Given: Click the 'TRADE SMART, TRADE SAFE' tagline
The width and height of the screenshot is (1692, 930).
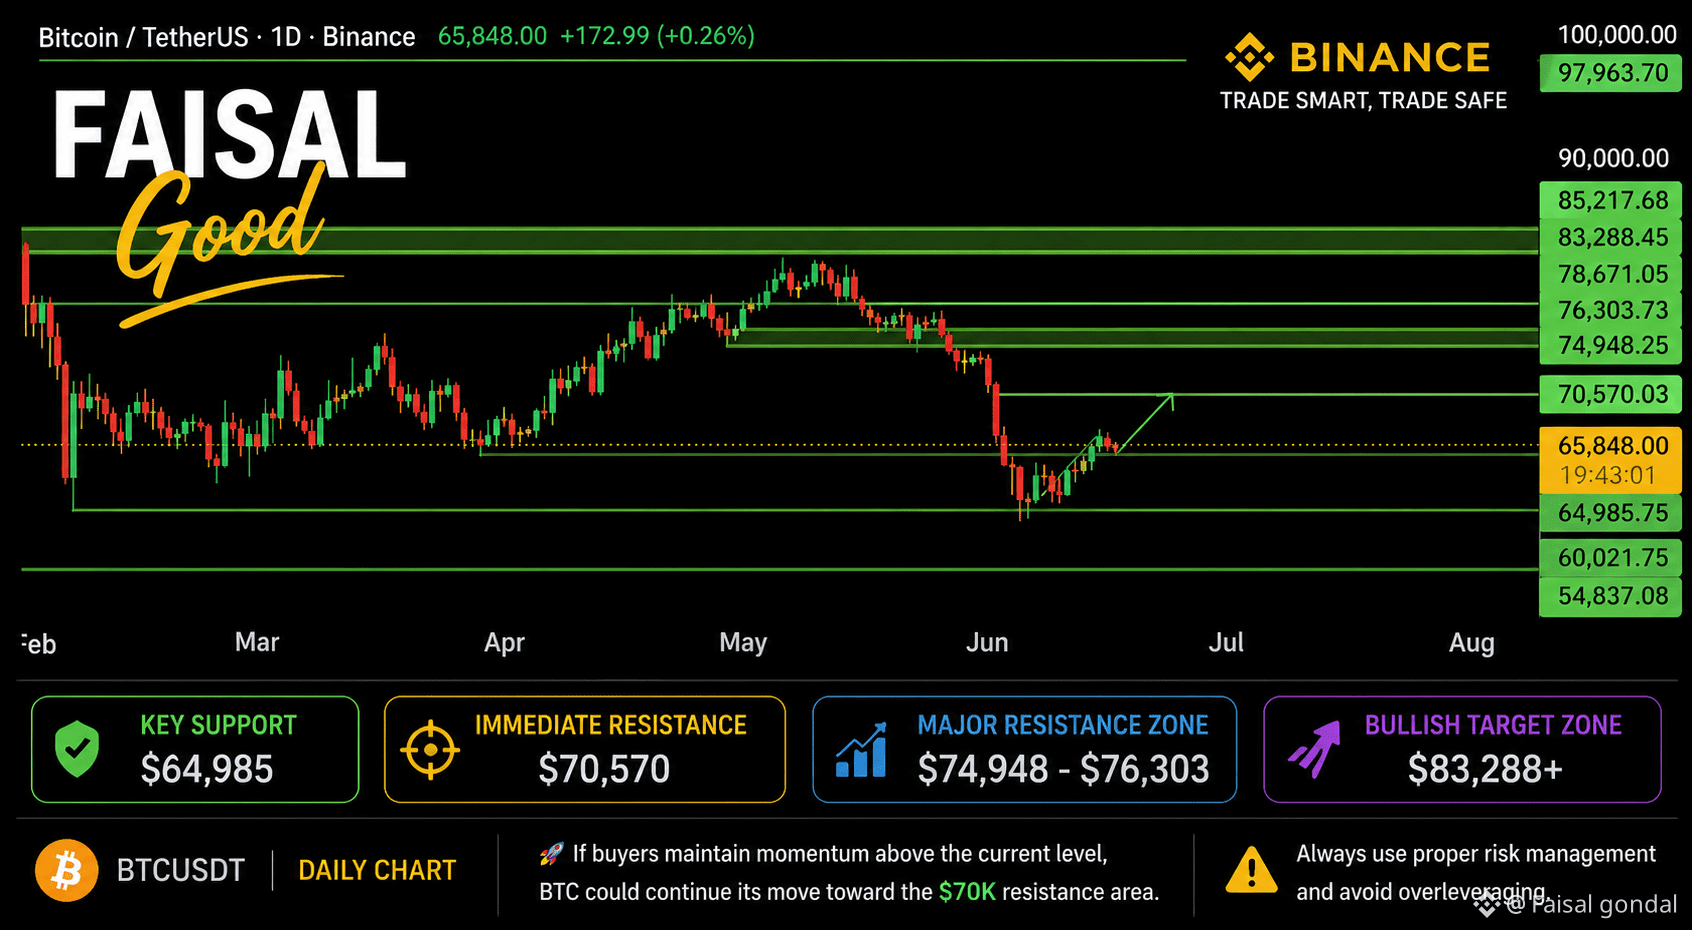Looking at the screenshot, I should click(1363, 101).
